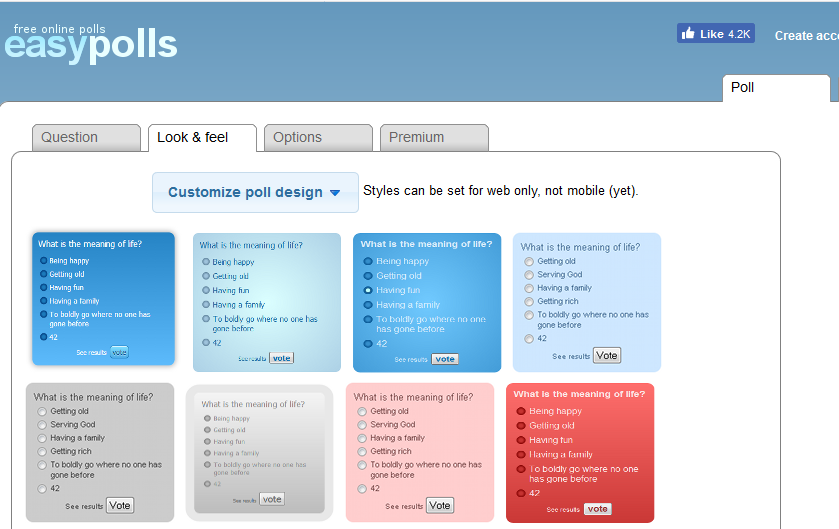
Task: Click the easypolls logo
Action: [x=90, y=43]
